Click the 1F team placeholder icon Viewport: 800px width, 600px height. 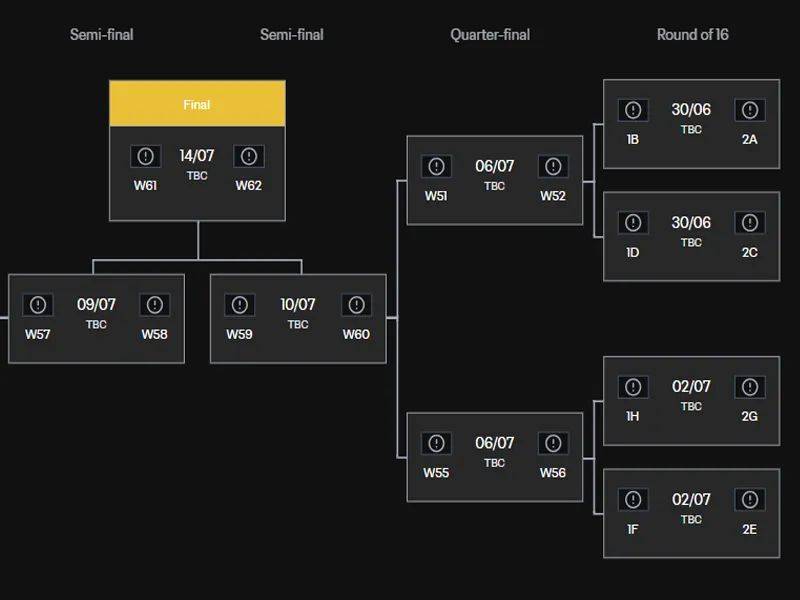click(633, 500)
